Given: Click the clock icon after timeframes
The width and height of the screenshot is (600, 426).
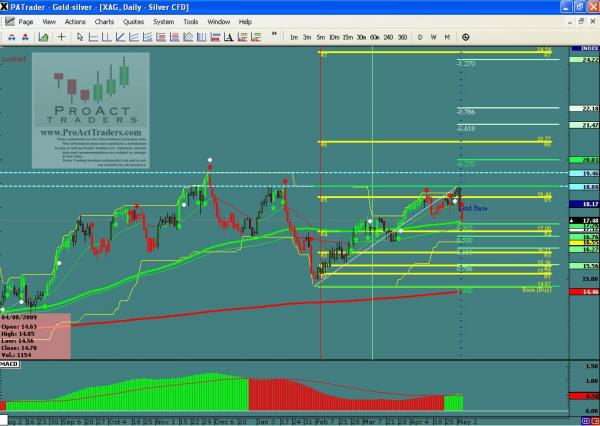Looking at the screenshot, I should click(x=466, y=37).
